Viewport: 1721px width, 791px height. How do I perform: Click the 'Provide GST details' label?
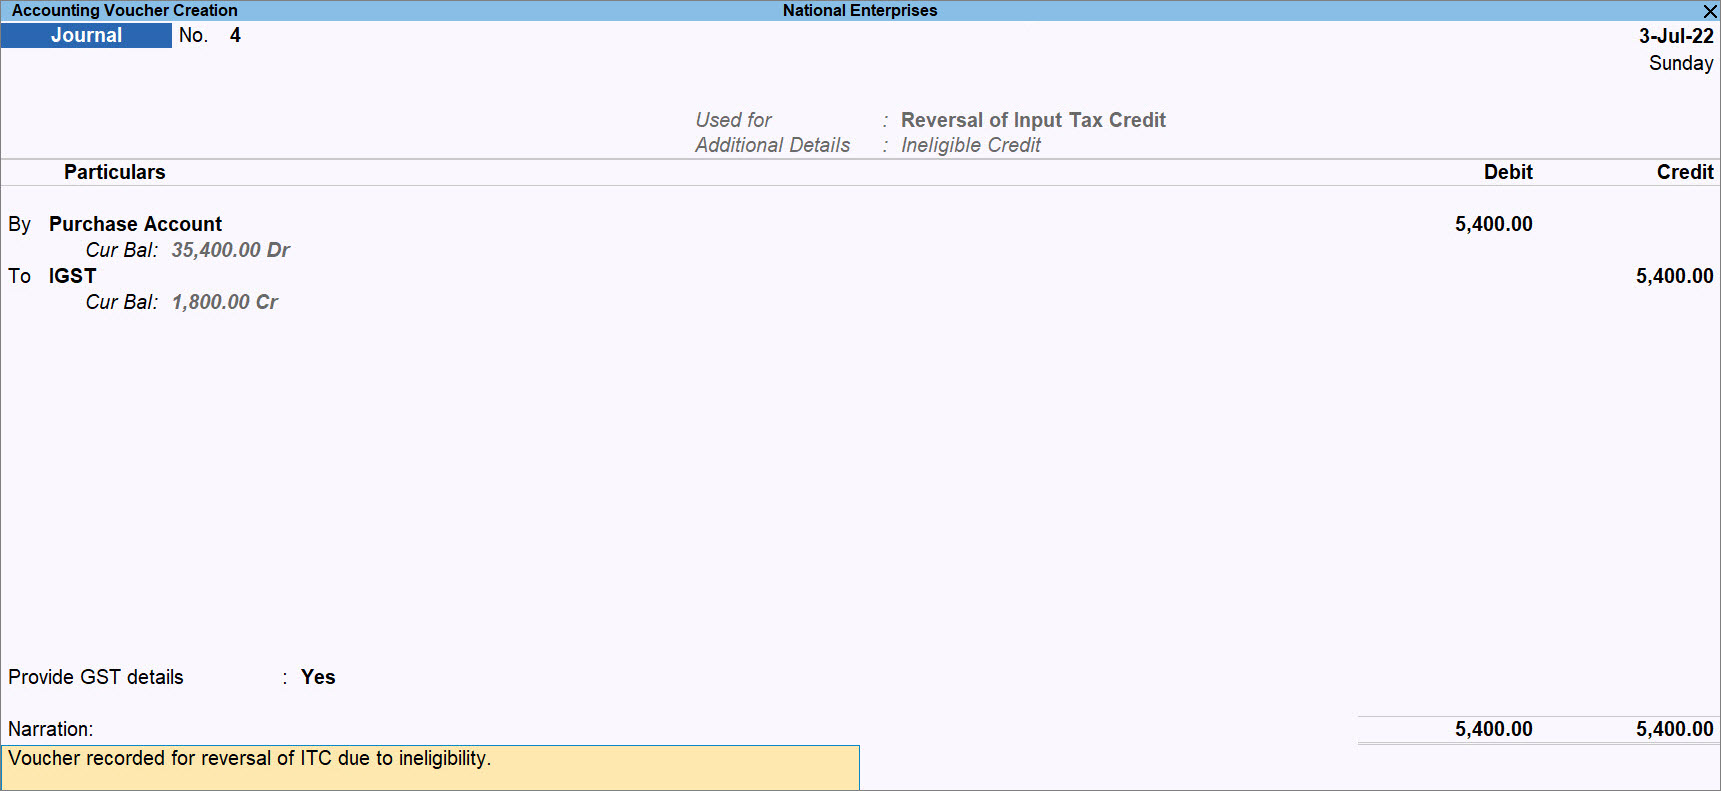coord(96,677)
